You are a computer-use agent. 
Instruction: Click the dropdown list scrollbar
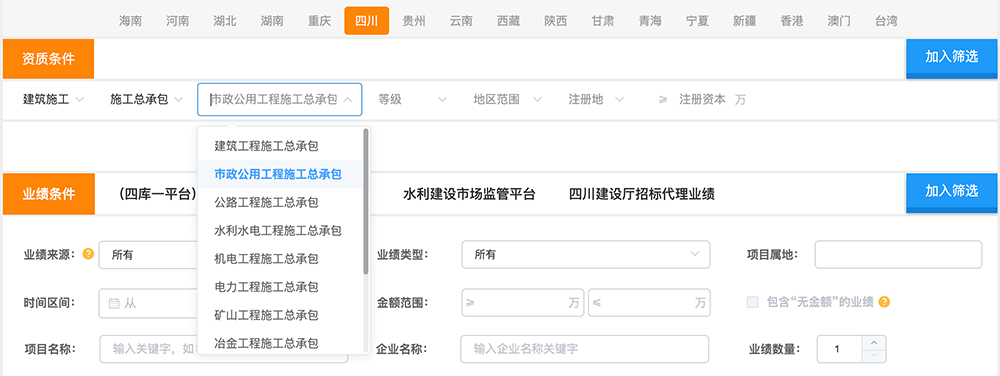coord(366,201)
